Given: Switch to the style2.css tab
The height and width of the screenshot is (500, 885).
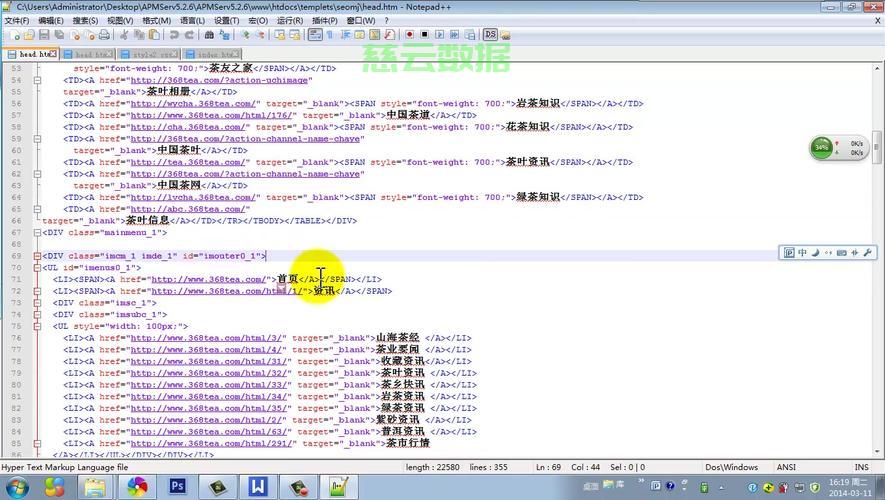Looking at the screenshot, I should click(149, 54).
